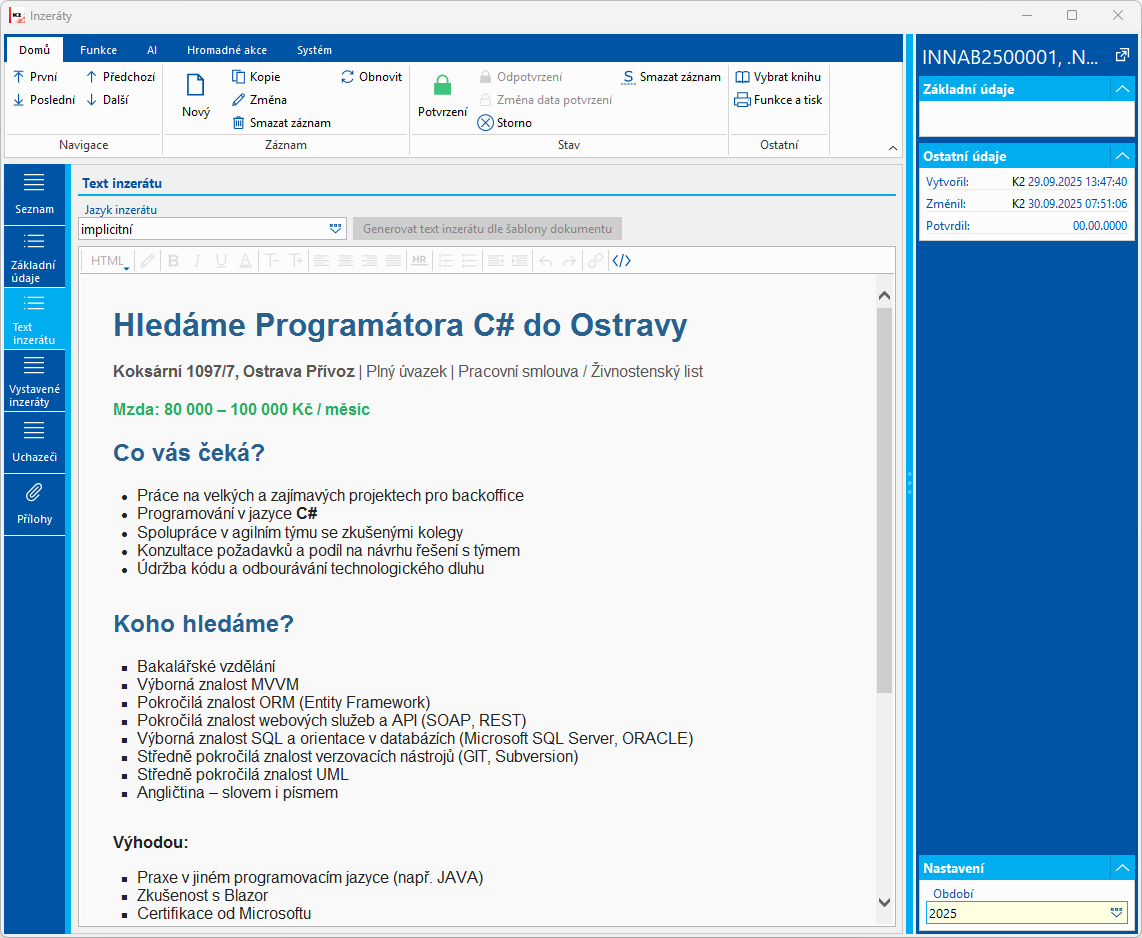Open Jazyk inzerátu language dropdown
This screenshot has width=1142, height=938.
(335, 229)
